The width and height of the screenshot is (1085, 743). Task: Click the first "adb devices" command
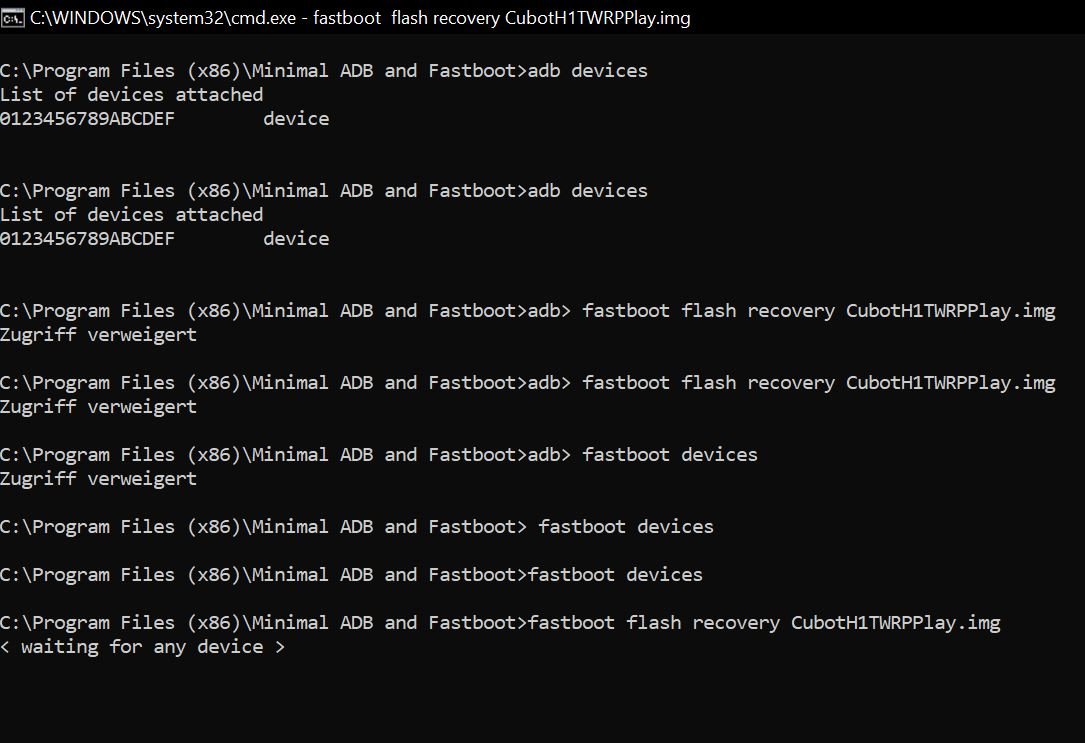tap(587, 71)
